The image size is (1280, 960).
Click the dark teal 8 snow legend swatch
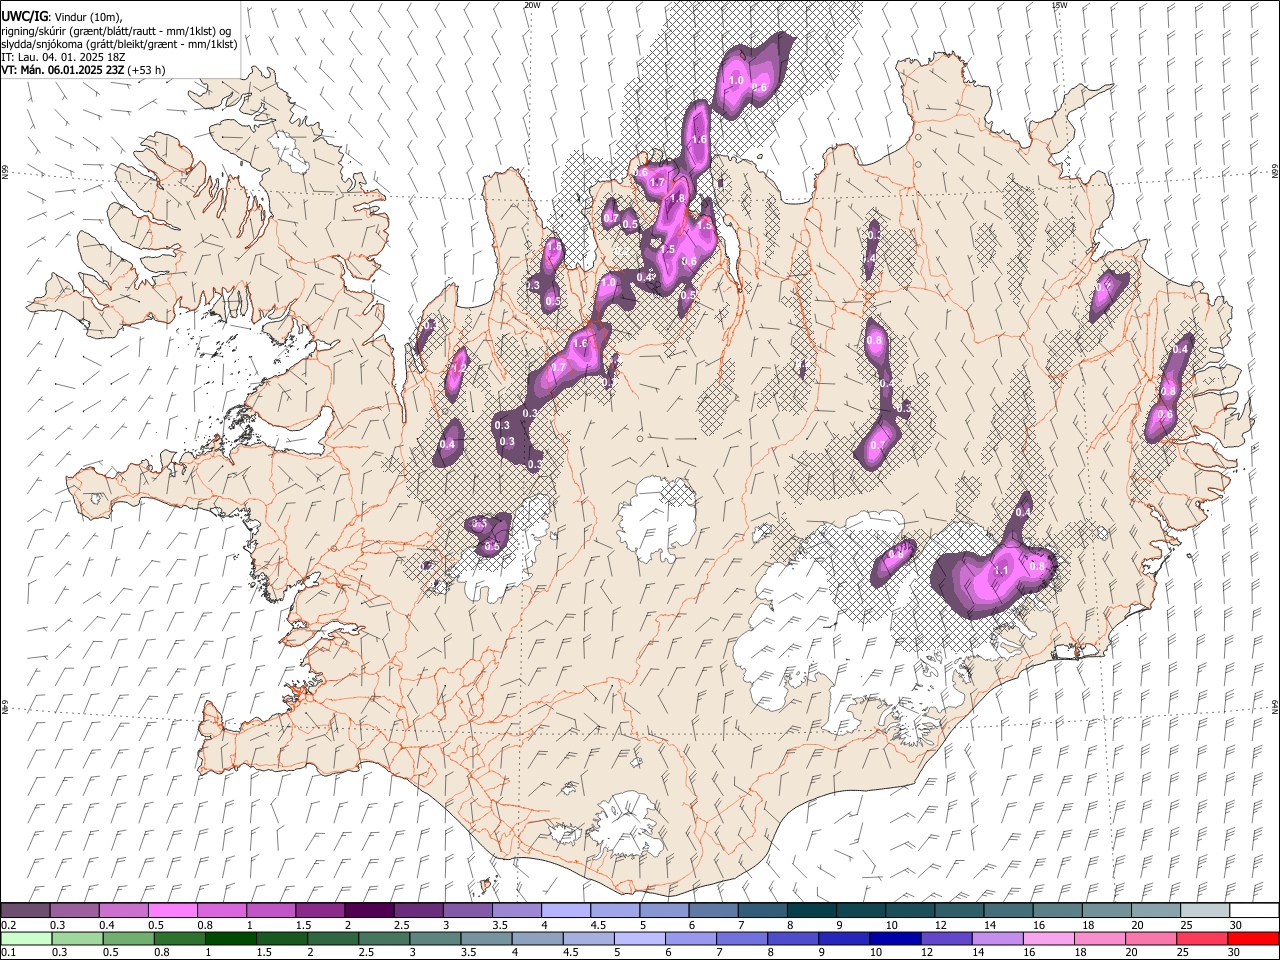[810, 911]
